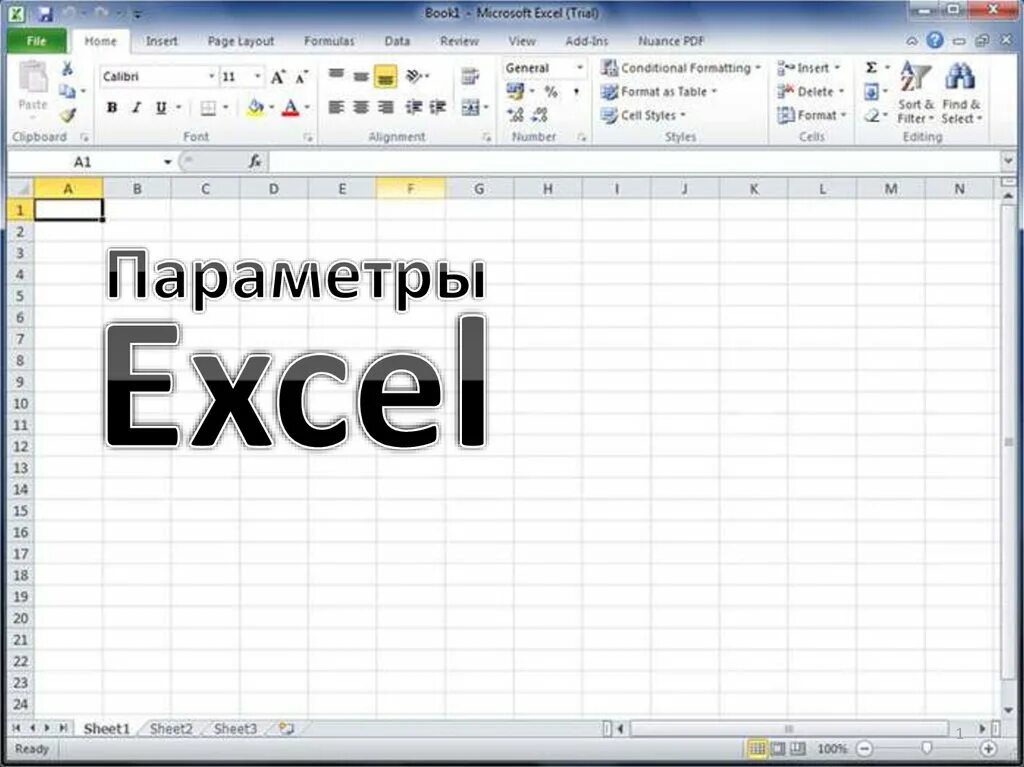Viewport: 1024px width, 767px height.
Task: Select the Format Painter brush
Action: pyautogui.click(x=67, y=114)
